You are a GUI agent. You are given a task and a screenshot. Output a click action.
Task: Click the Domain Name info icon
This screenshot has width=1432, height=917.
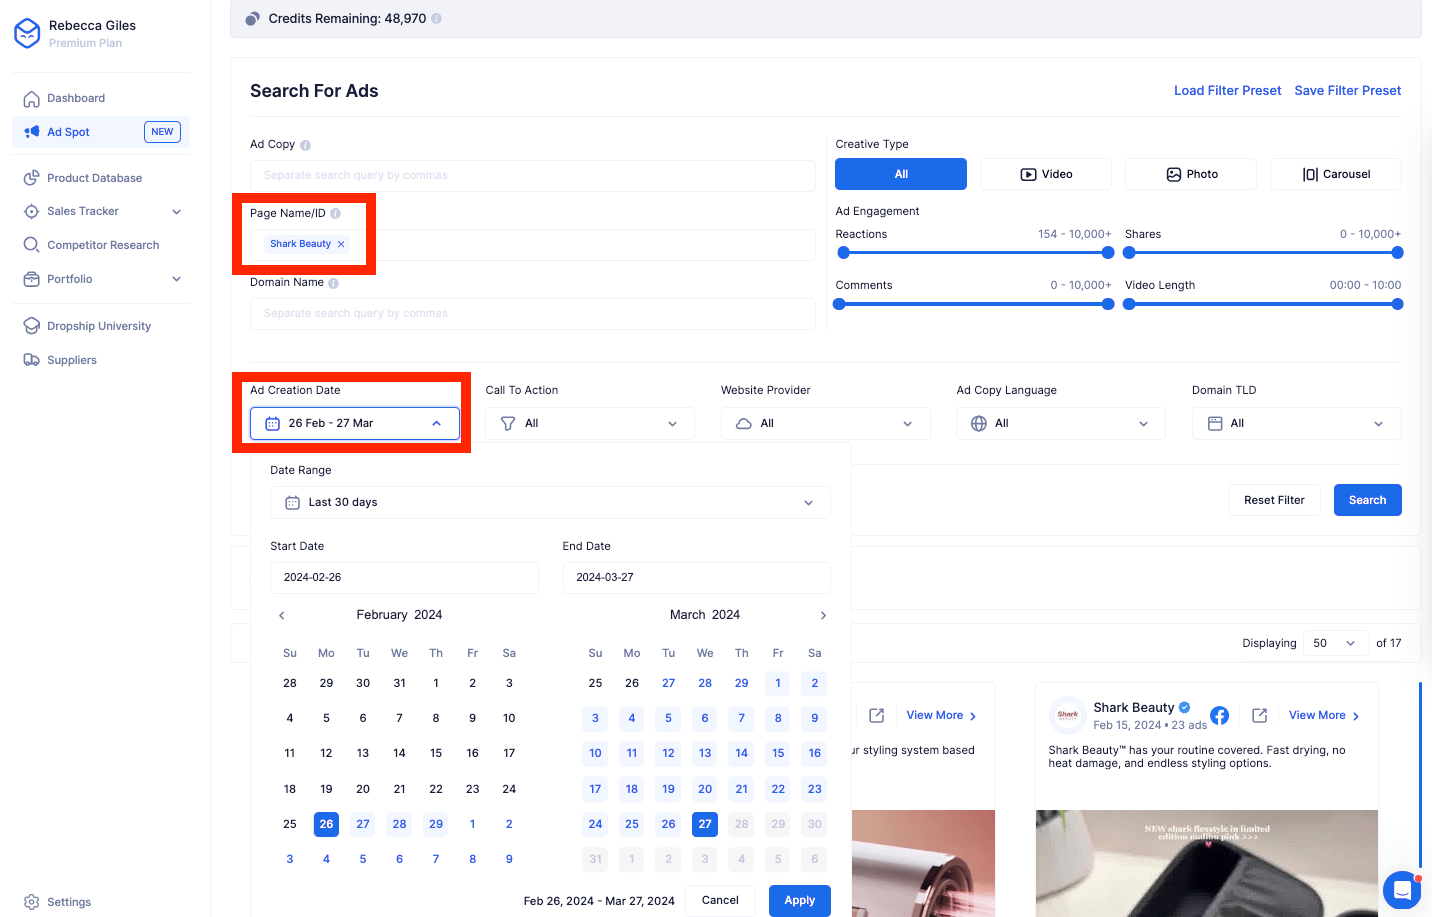click(333, 283)
